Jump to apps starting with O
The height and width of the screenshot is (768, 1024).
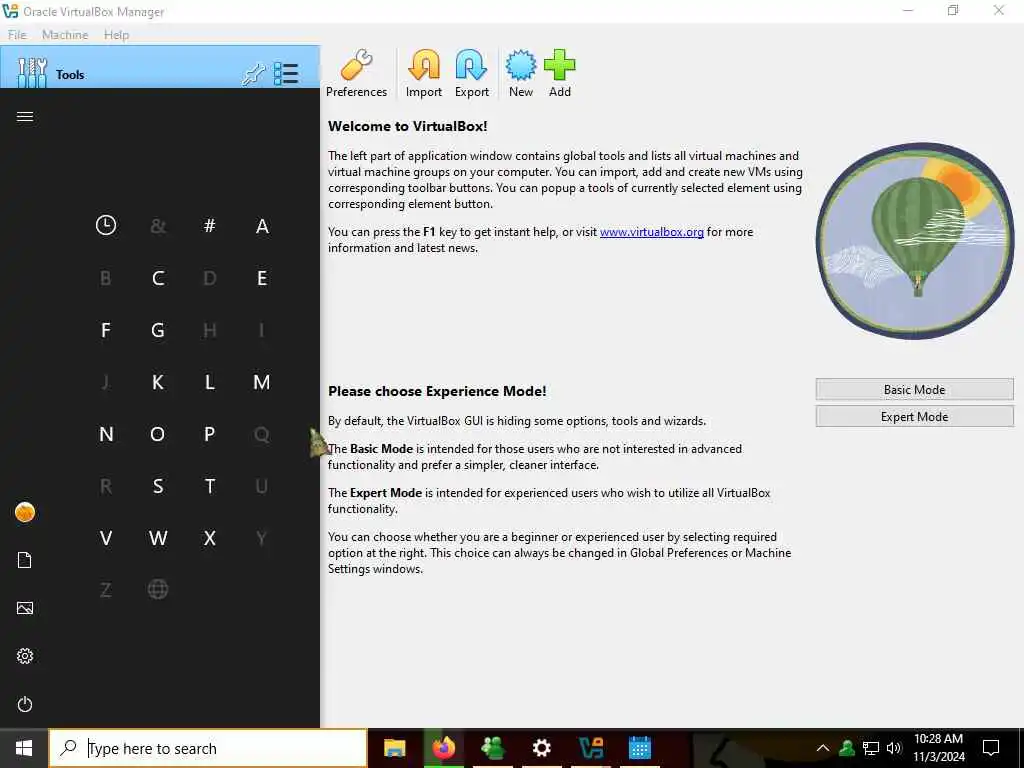158,434
